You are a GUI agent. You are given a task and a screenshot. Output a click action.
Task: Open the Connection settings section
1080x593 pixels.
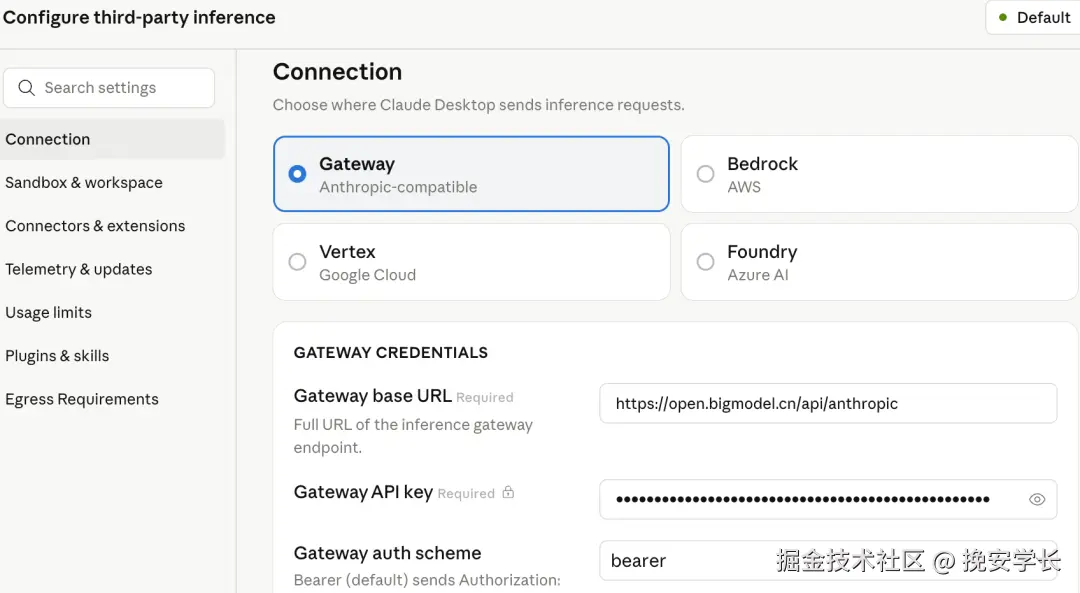point(48,139)
